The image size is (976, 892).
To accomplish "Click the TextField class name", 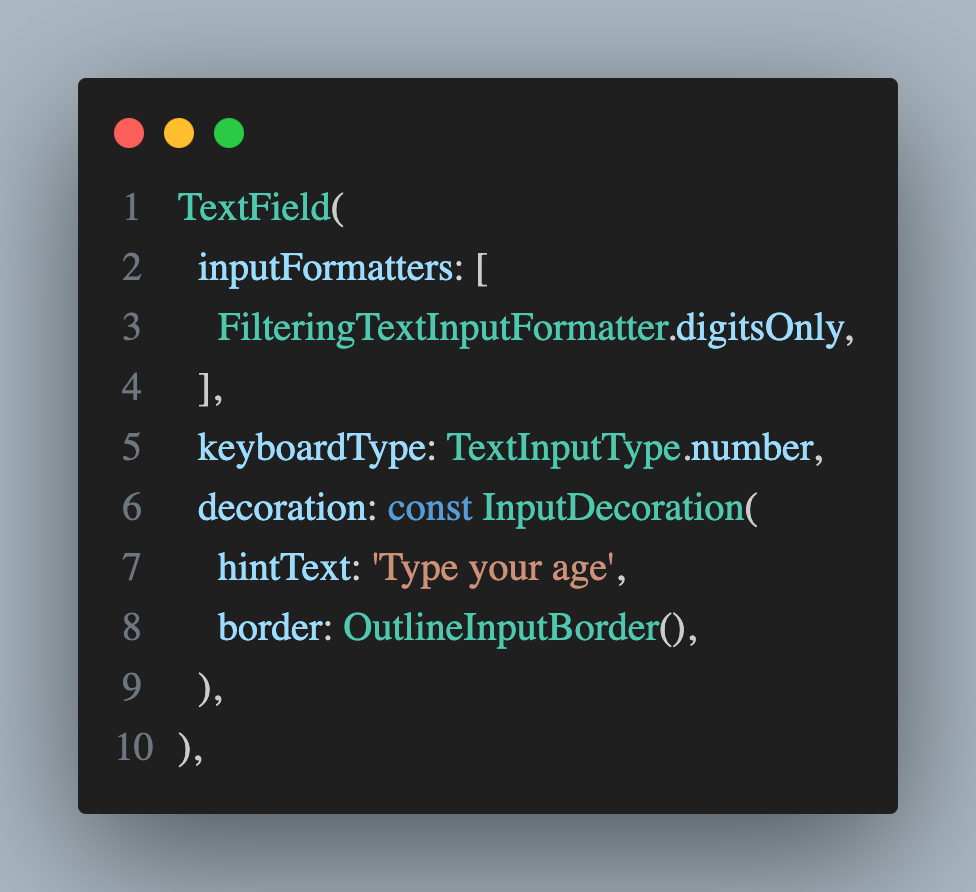I will click(254, 207).
